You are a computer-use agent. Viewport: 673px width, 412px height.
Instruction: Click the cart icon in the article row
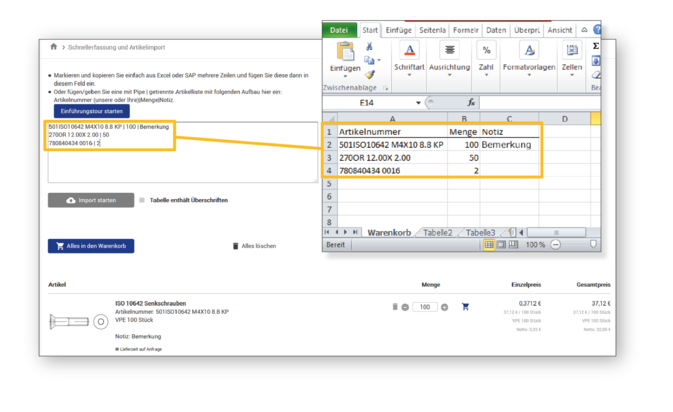465,307
